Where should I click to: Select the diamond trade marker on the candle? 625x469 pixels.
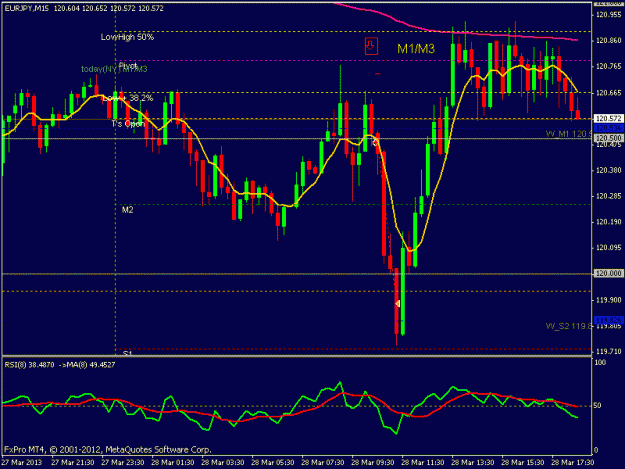375,142
